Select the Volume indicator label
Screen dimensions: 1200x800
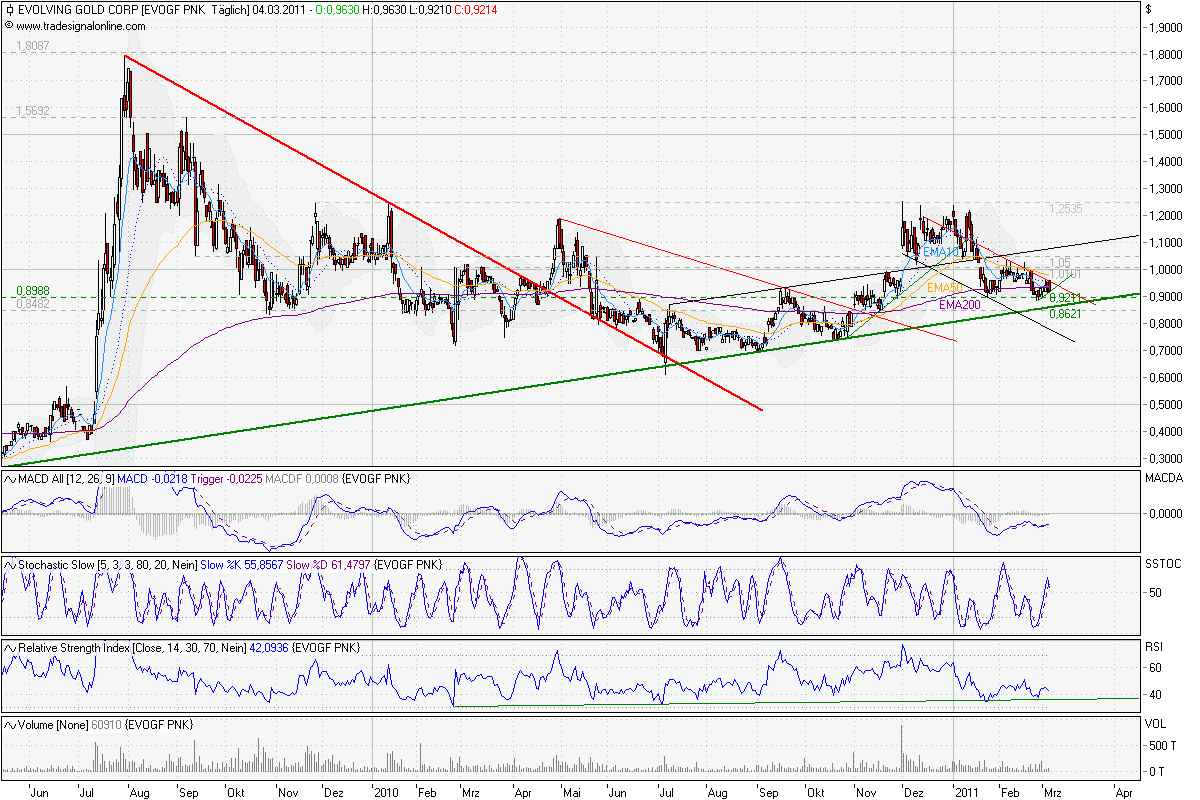pyautogui.click(x=36, y=723)
